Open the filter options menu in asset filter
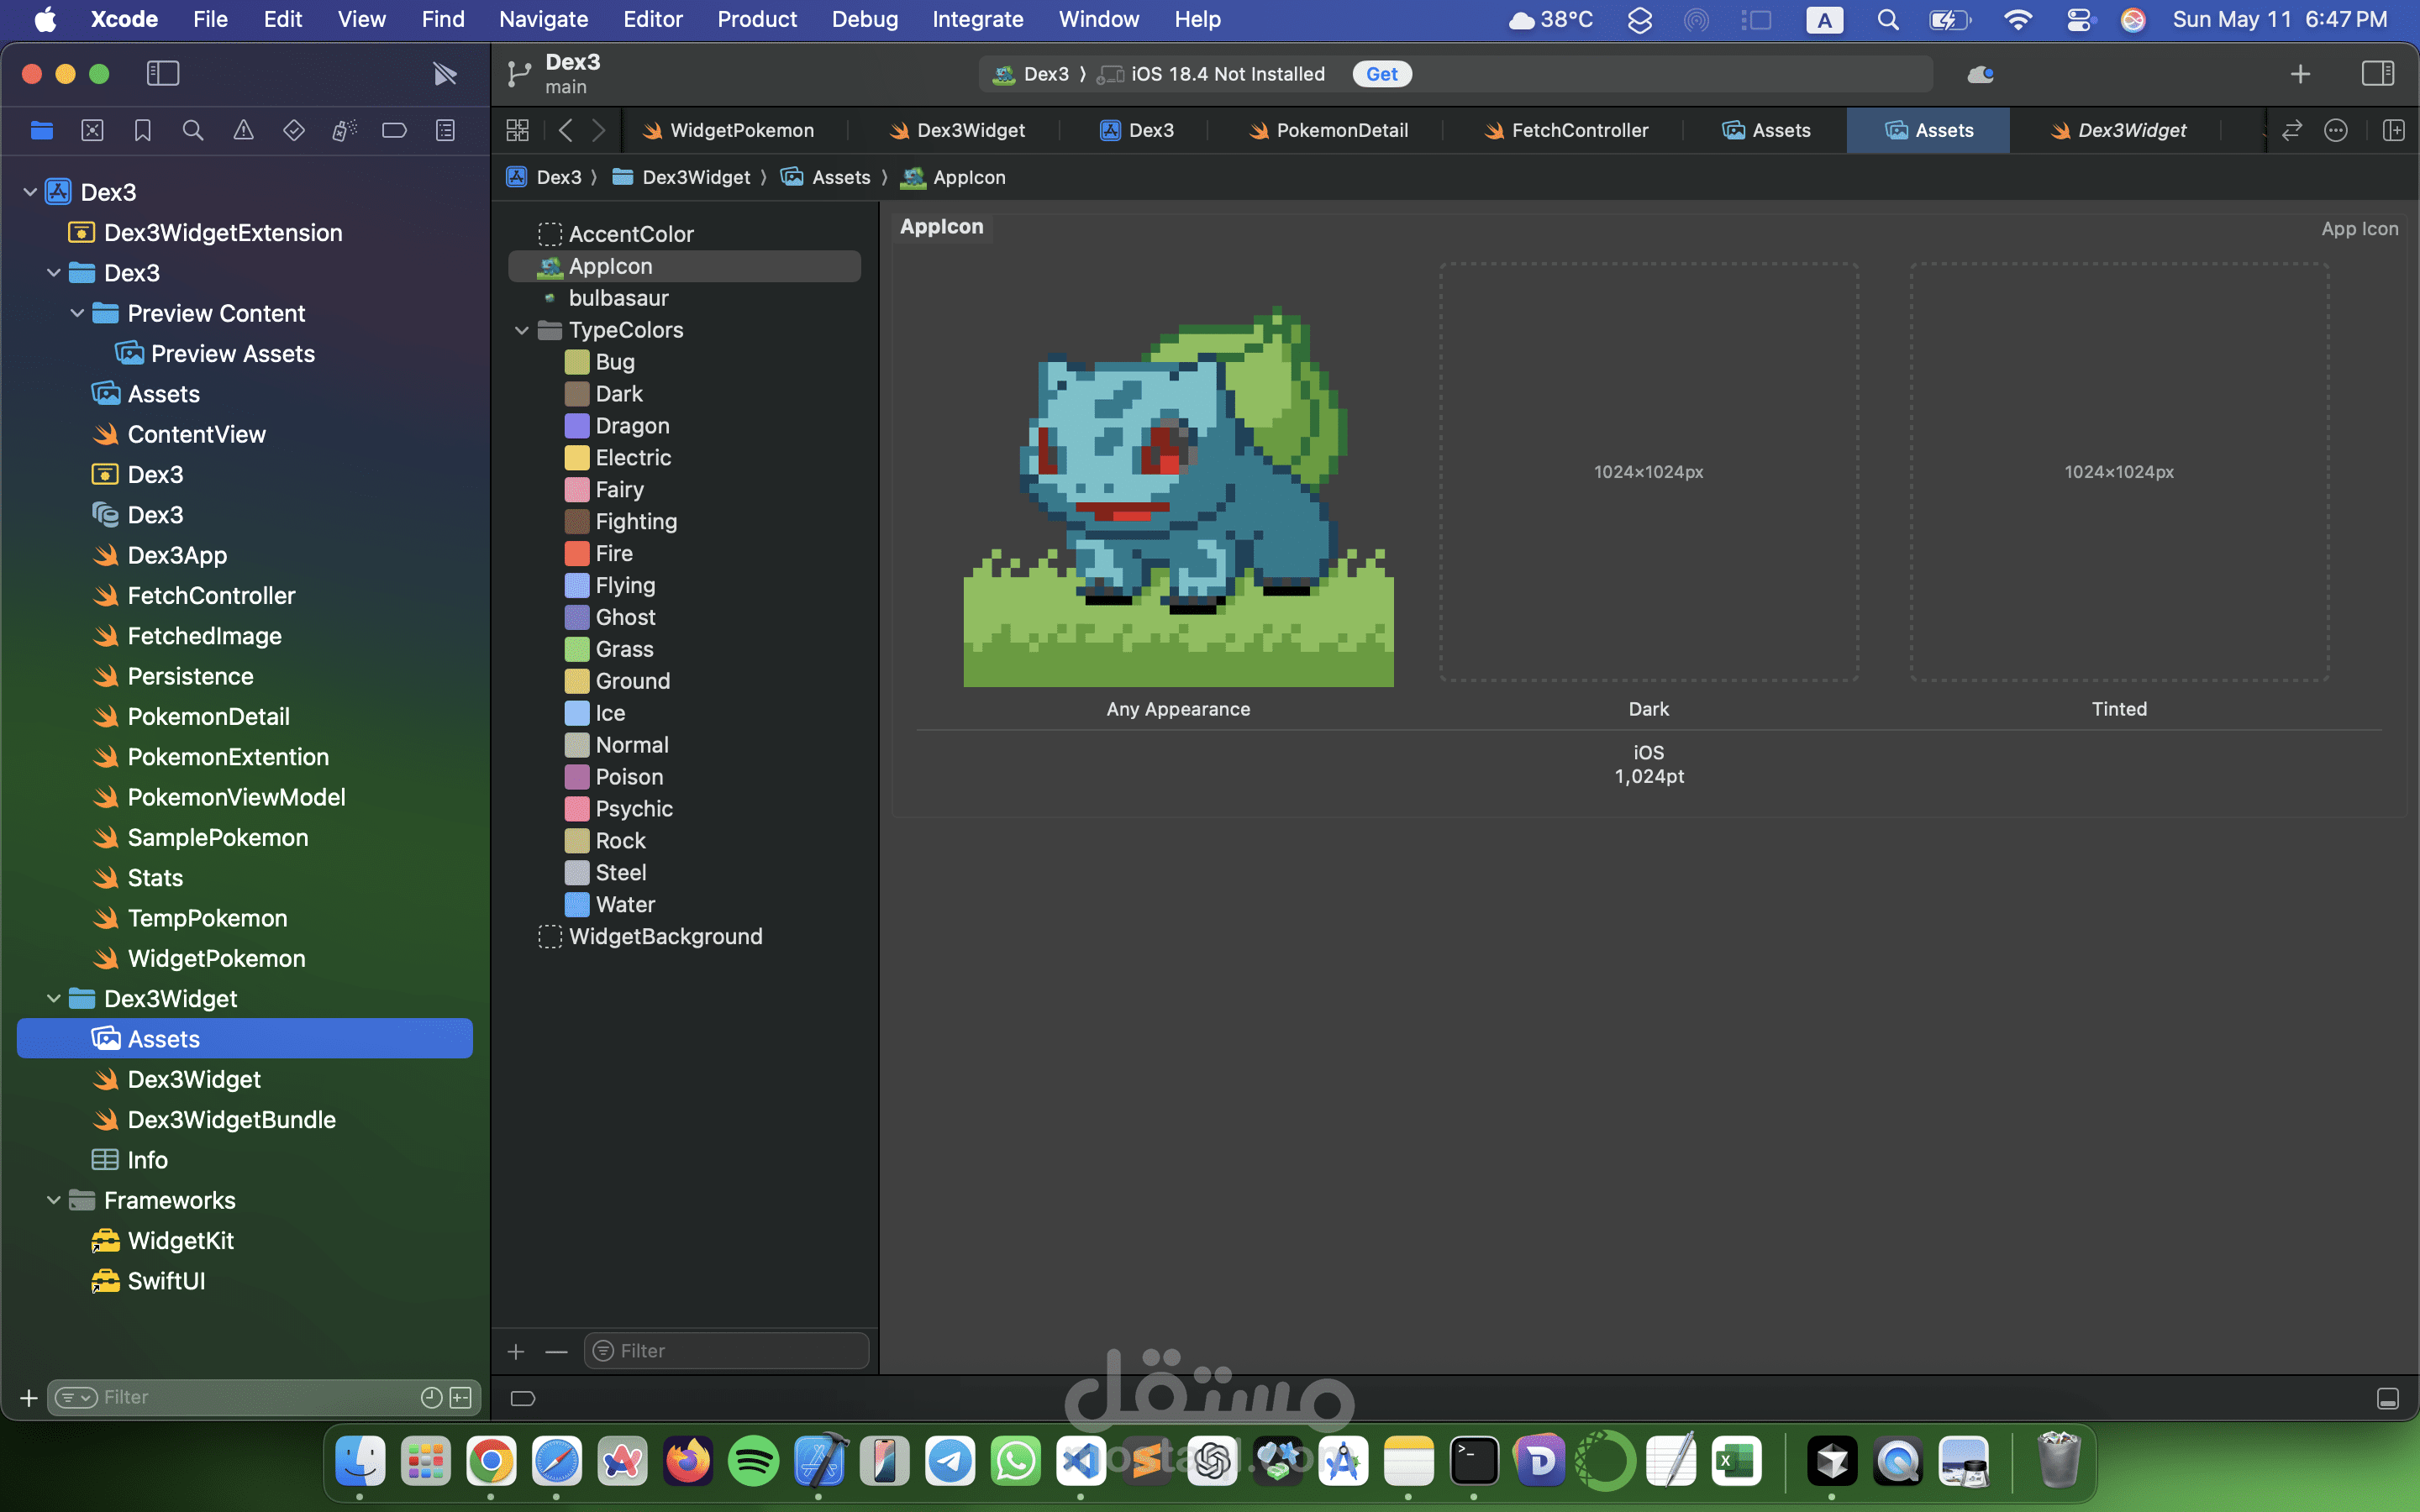This screenshot has width=2420, height=1512. coord(603,1351)
